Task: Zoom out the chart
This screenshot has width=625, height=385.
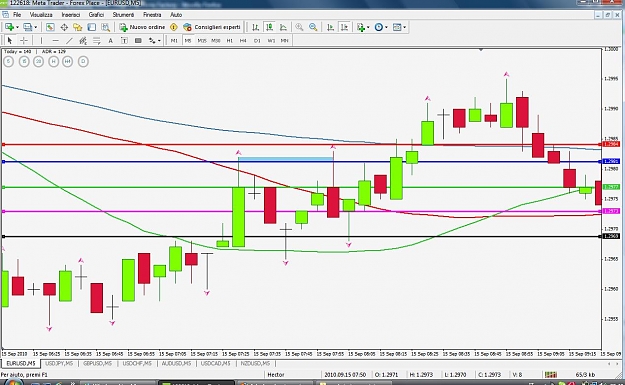Action: click(x=313, y=27)
